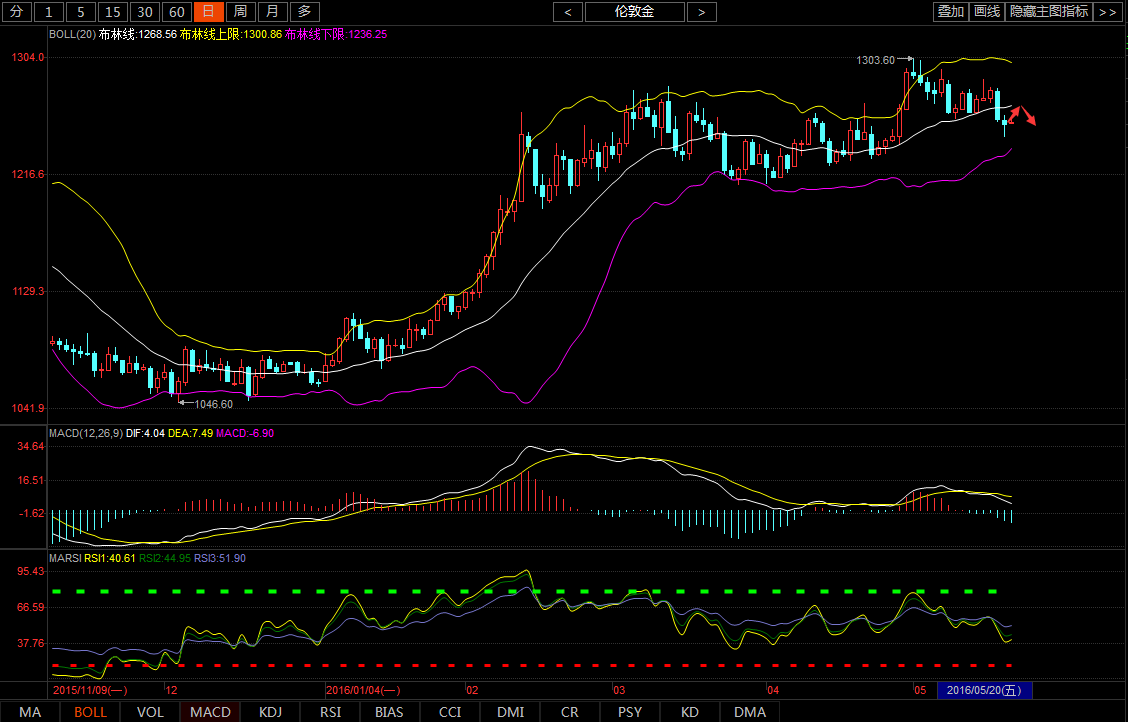1128x722 pixels.
Task: Click the 1216.6 price axis label
Action: coord(29,174)
